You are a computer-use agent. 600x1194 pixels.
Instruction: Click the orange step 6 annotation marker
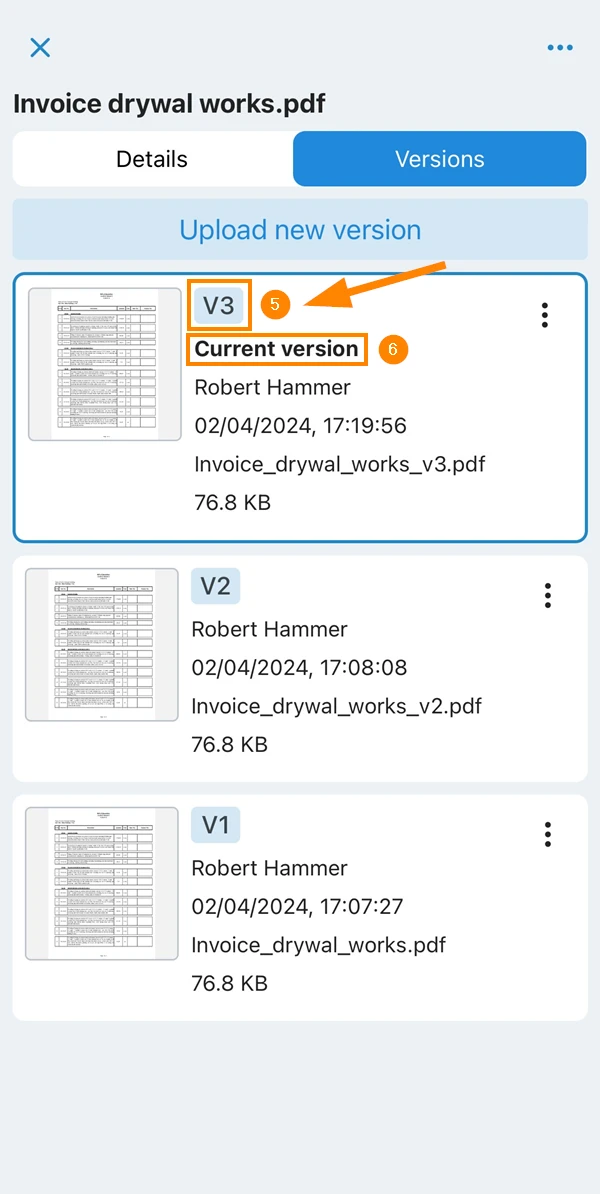393,350
